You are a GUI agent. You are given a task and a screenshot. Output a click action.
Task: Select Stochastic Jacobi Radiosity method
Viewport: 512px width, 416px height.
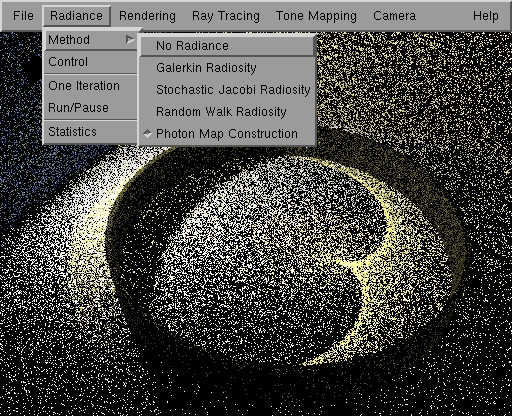click(227, 90)
